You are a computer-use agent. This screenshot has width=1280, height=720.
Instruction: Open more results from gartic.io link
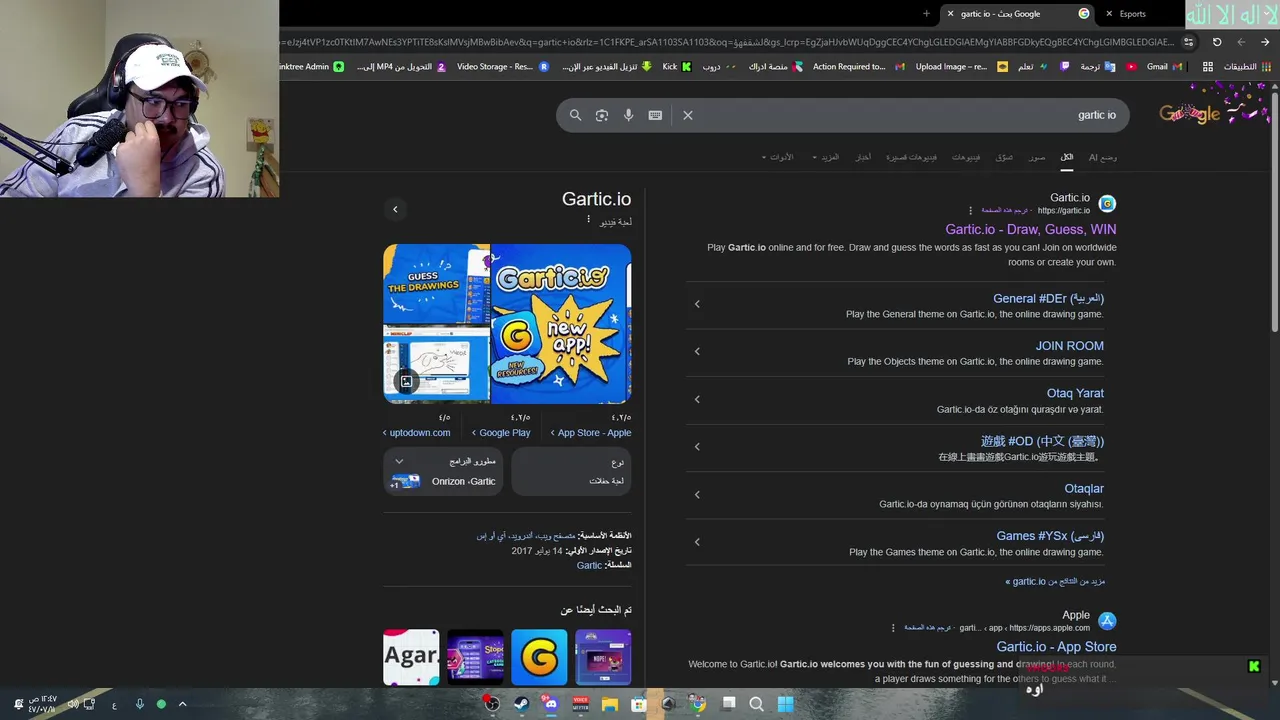click(1055, 581)
